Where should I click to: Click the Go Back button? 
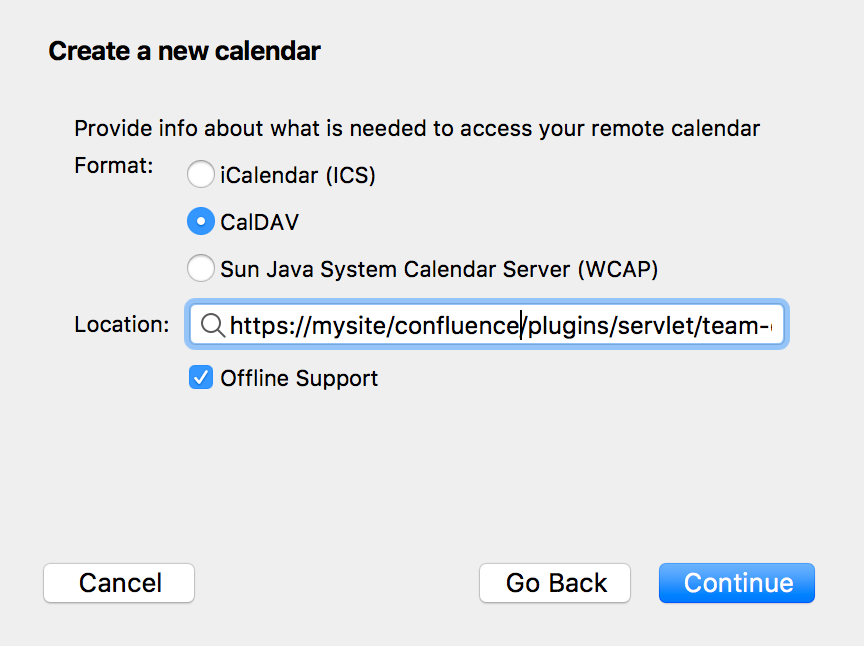(x=555, y=583)
